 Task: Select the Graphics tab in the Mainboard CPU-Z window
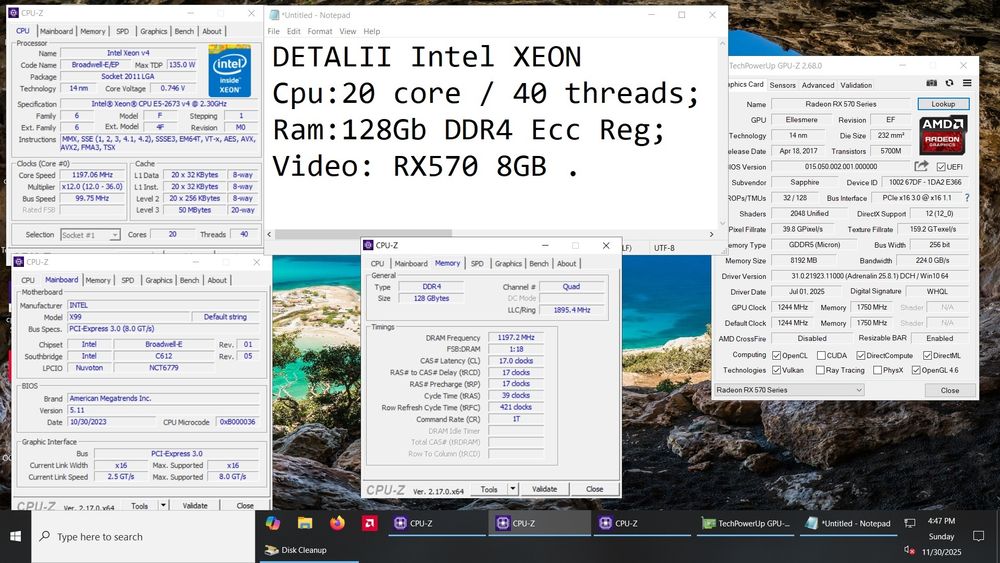tap(159, 280)
